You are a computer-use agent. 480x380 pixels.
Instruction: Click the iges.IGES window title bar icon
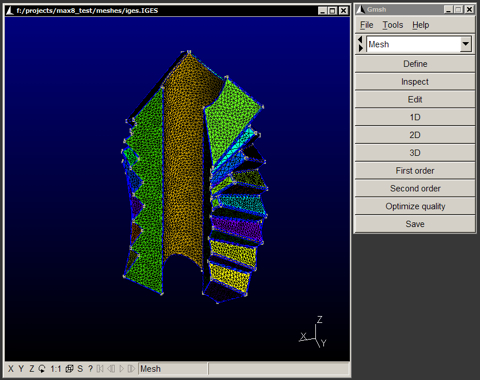(10, 10)
